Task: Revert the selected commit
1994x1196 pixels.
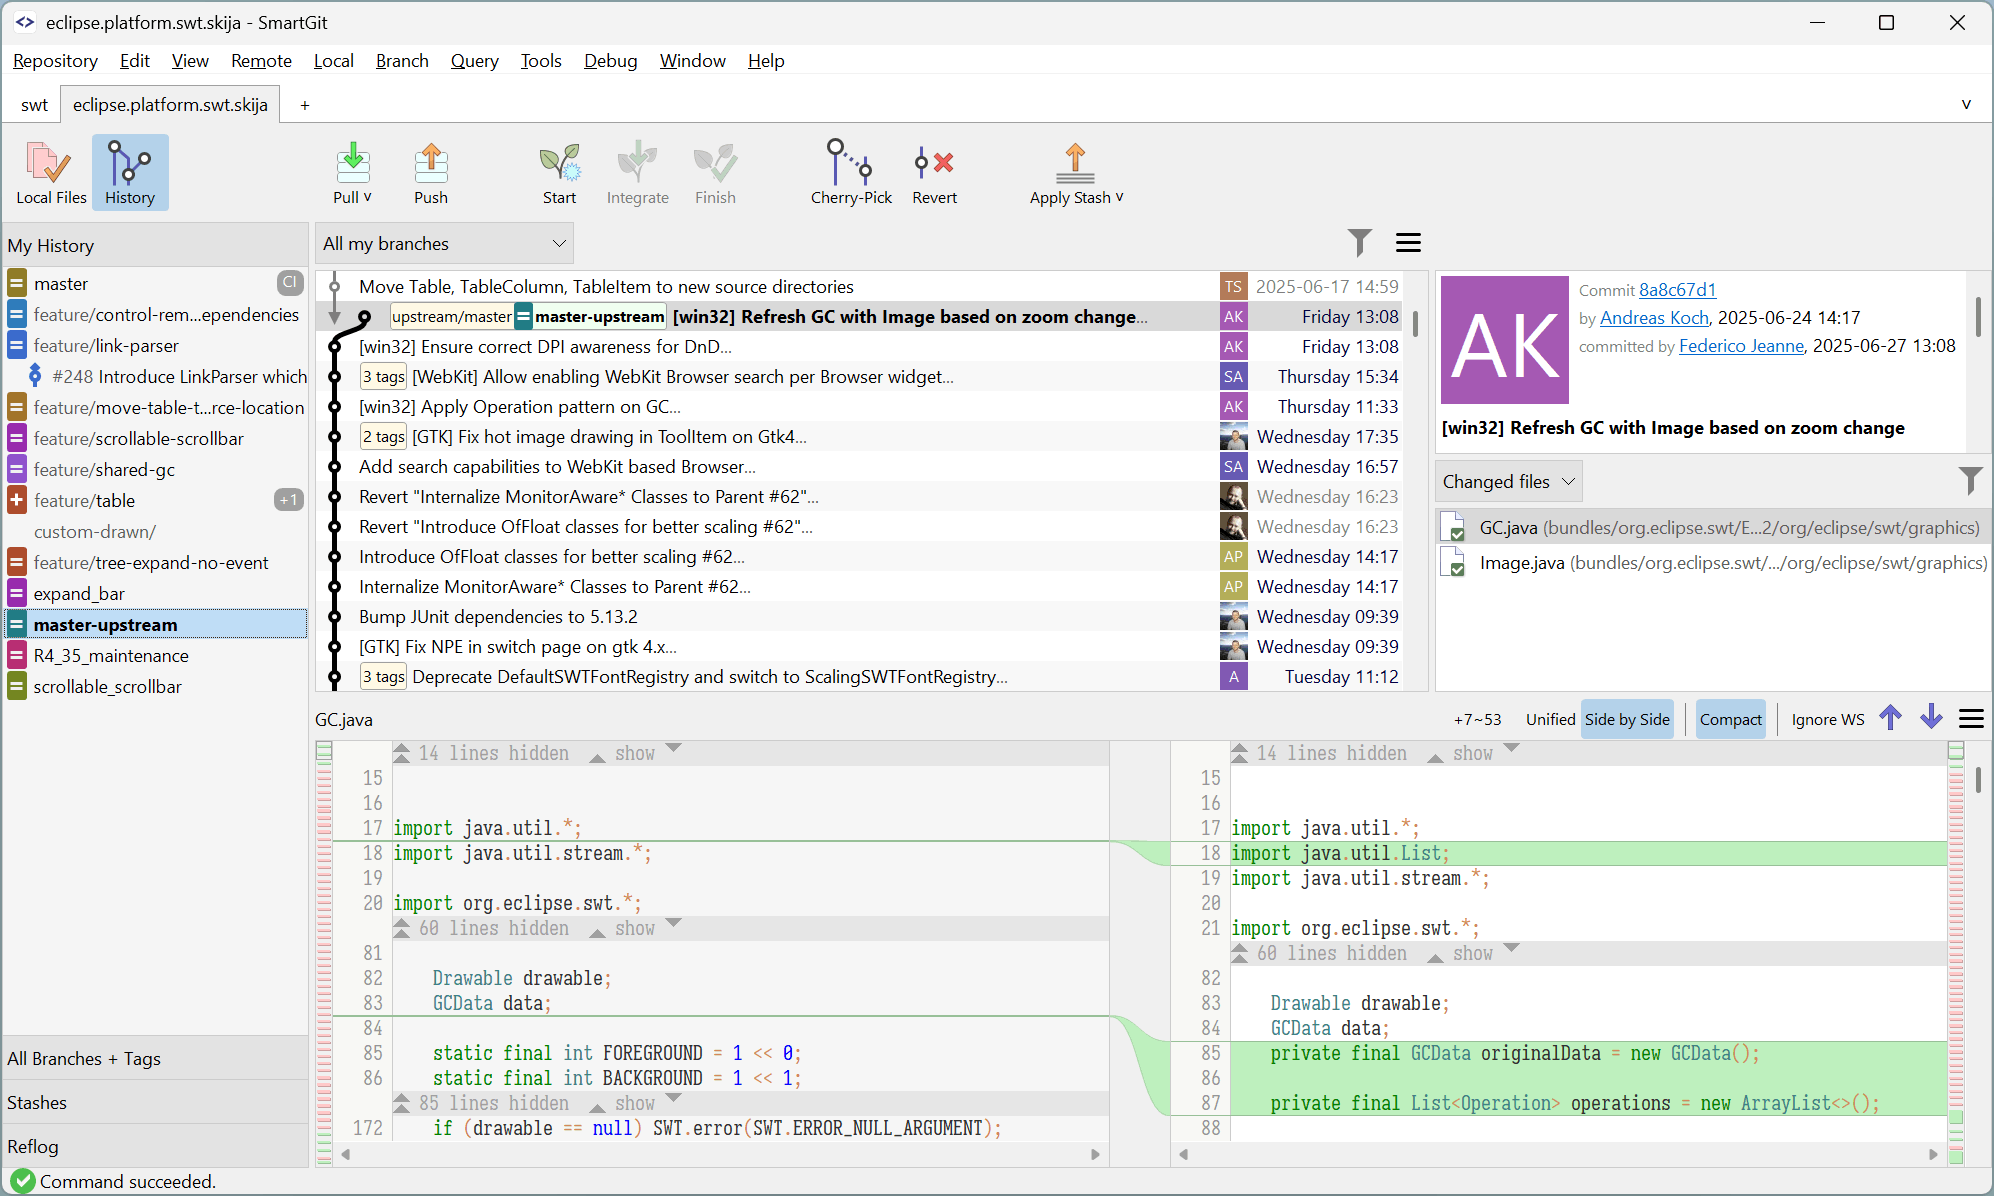Action: (934, 172)
